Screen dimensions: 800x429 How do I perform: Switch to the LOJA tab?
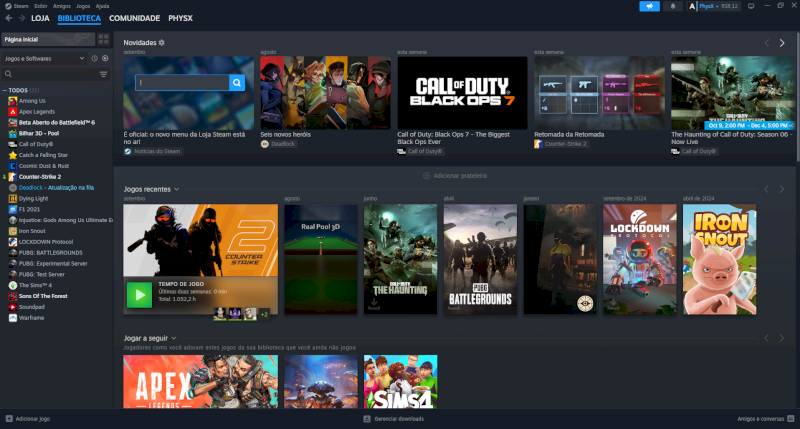[x=40, y=18]
